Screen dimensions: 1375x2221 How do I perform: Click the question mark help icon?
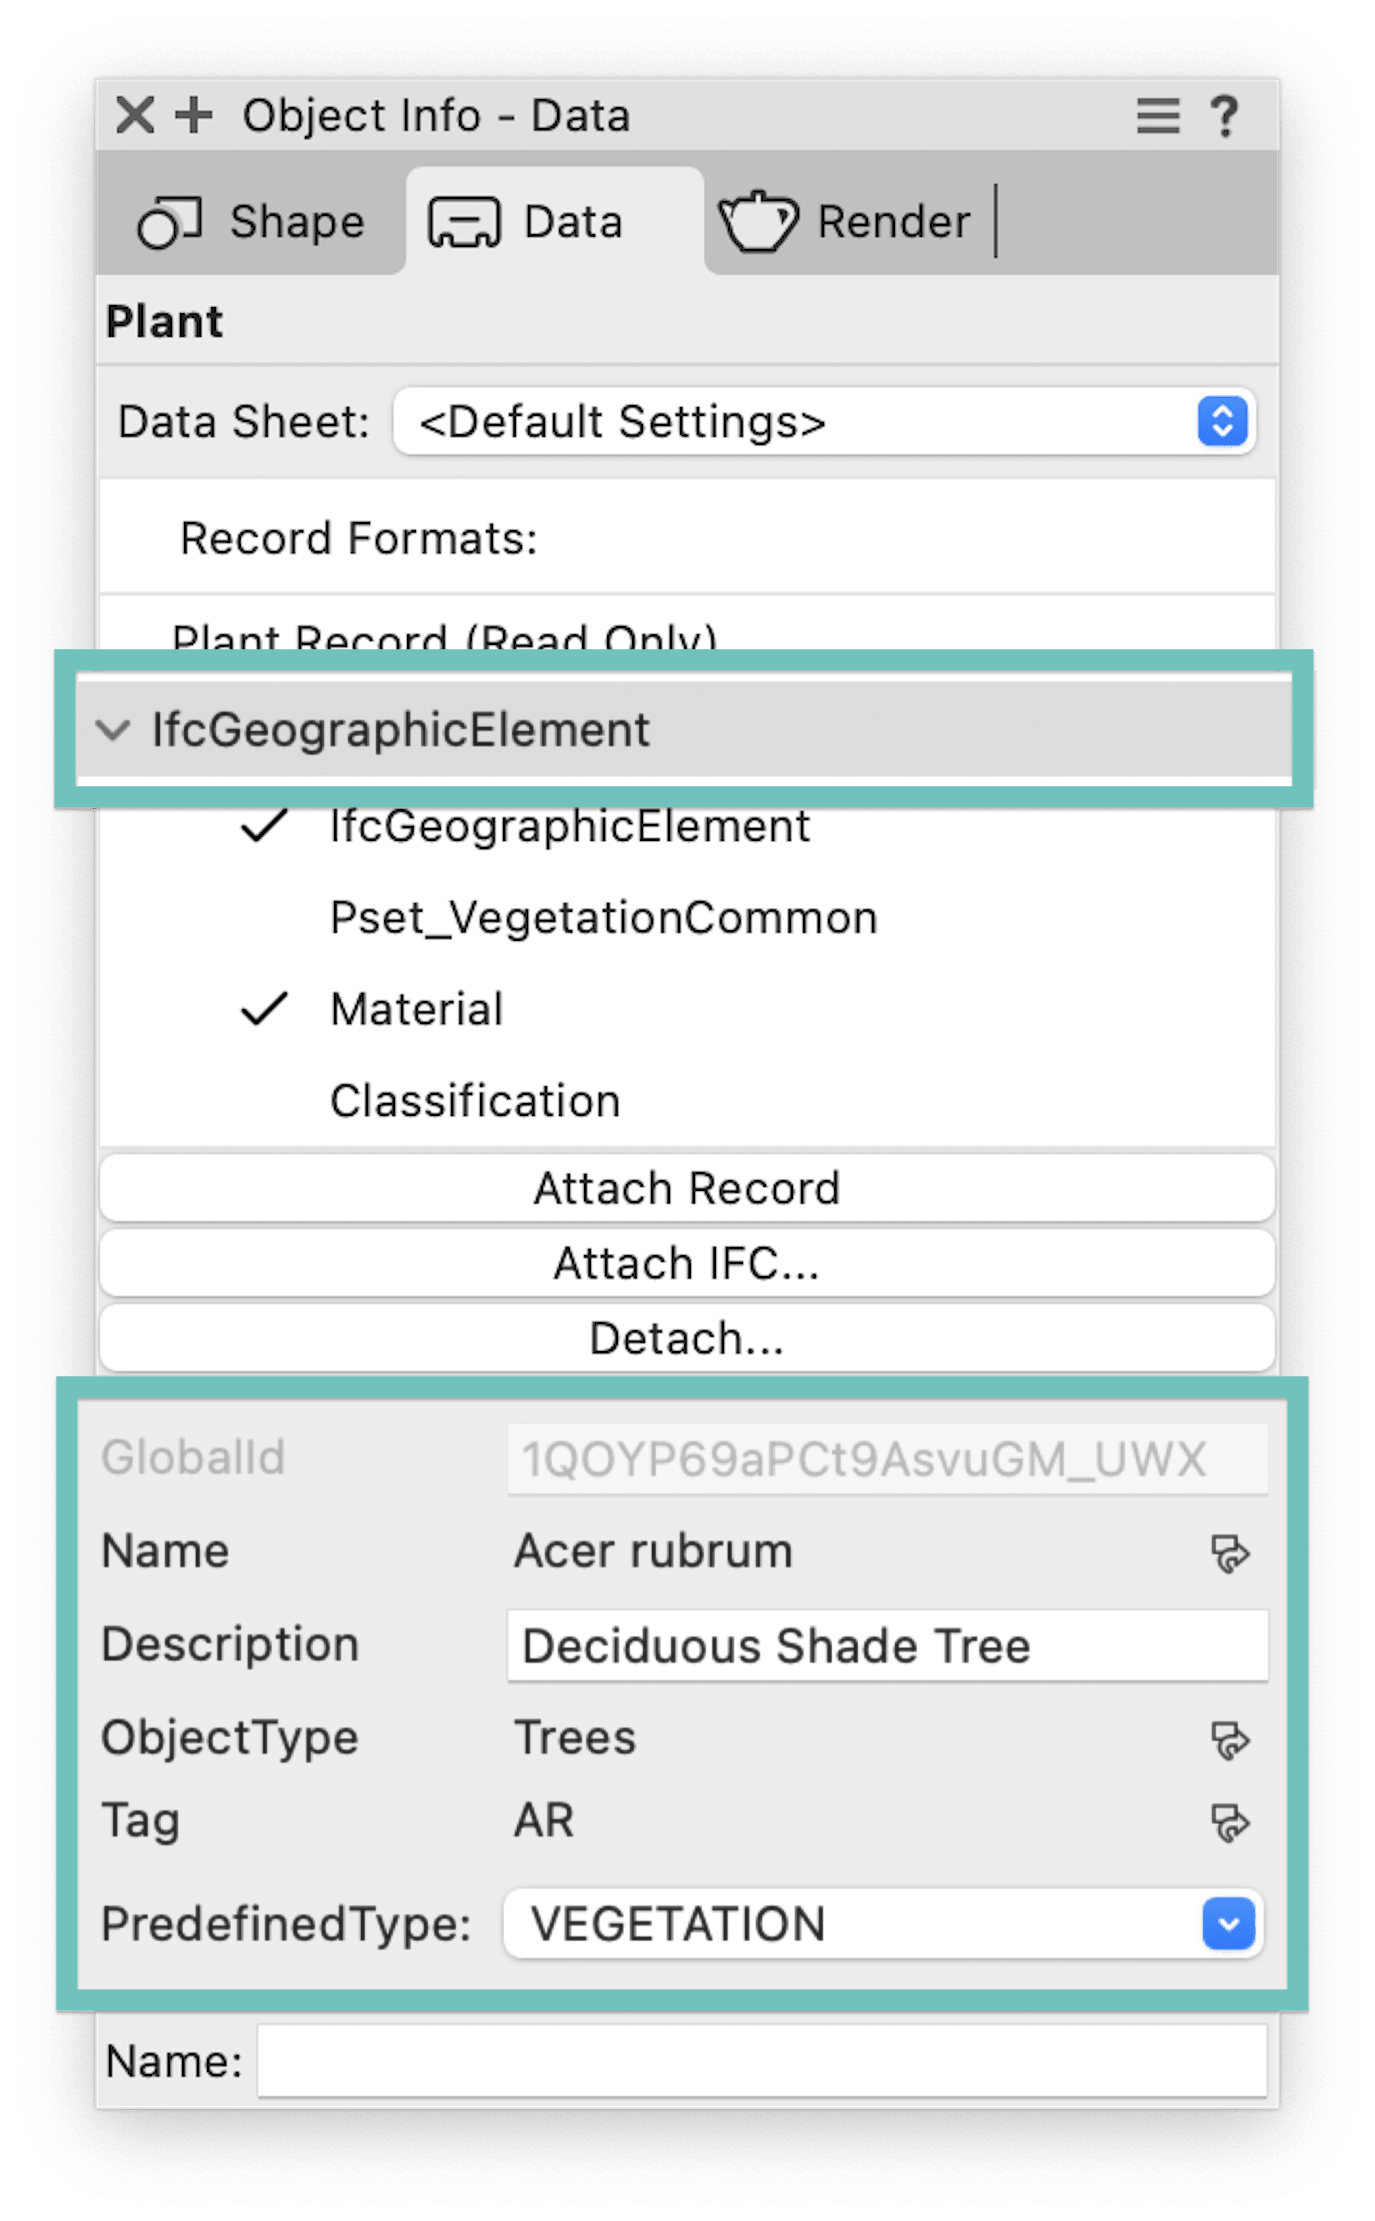(x=1224, y=116)
